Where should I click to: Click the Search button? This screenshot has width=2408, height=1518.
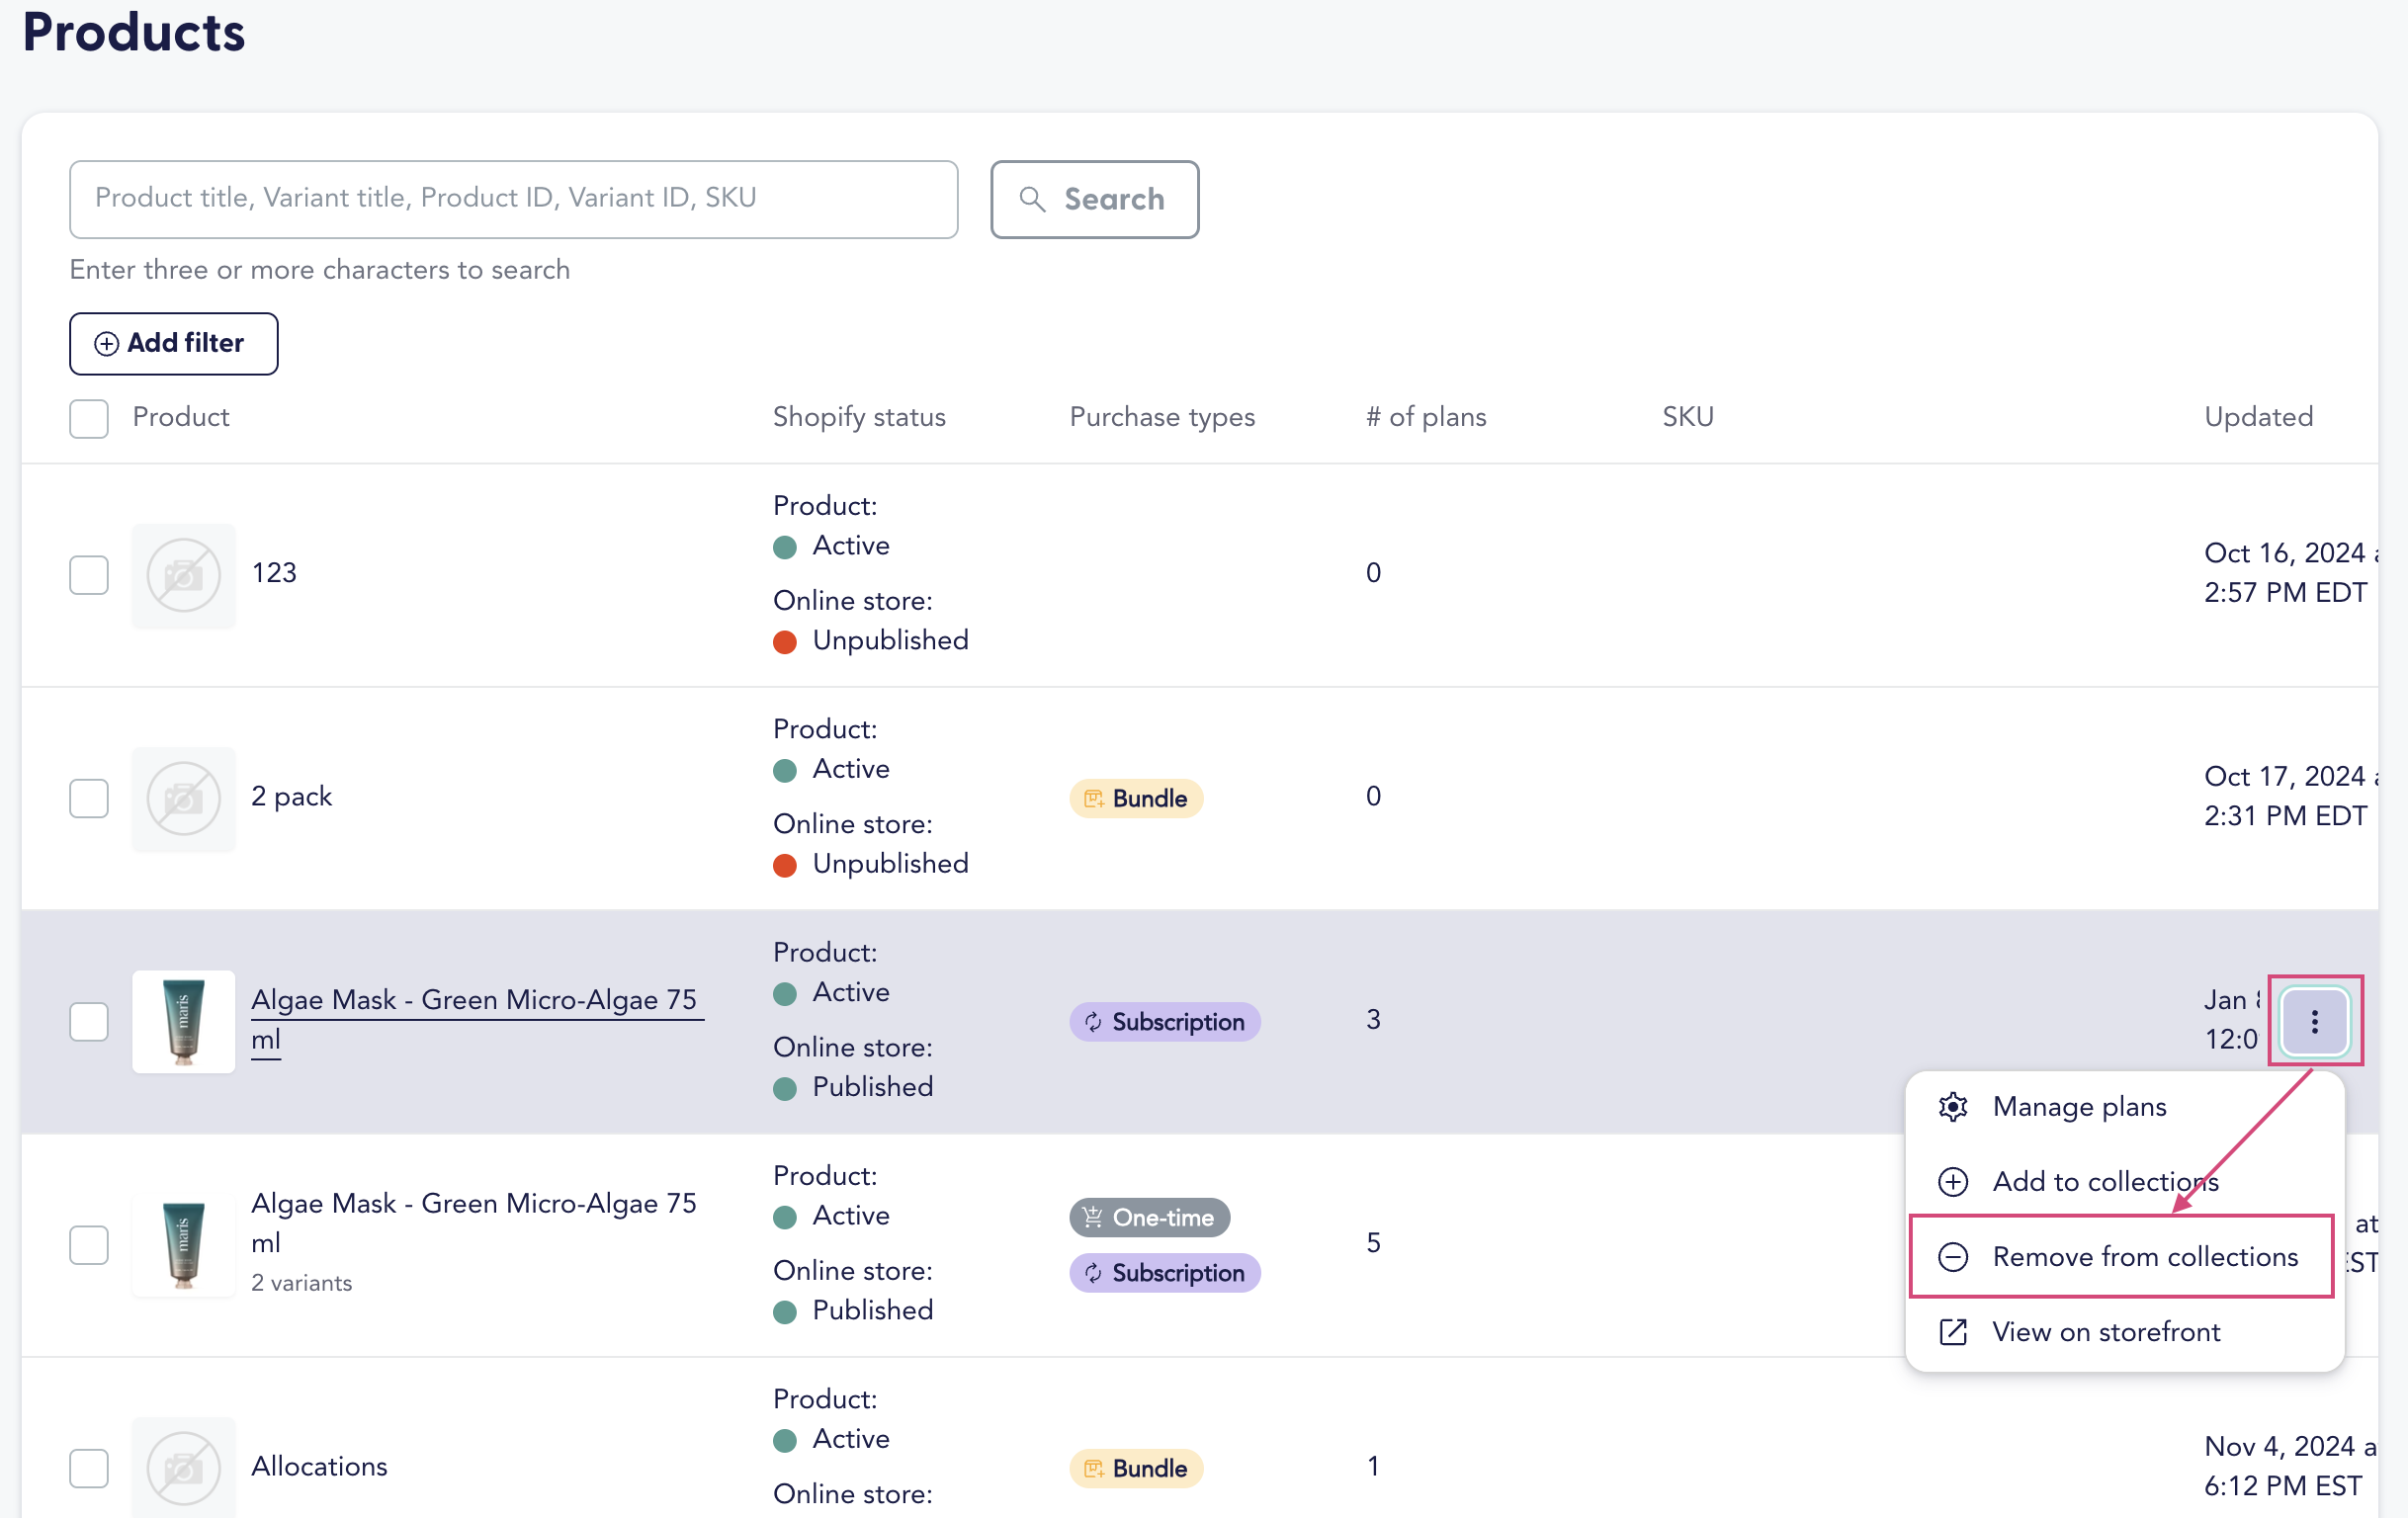(x=1094, y=199)
